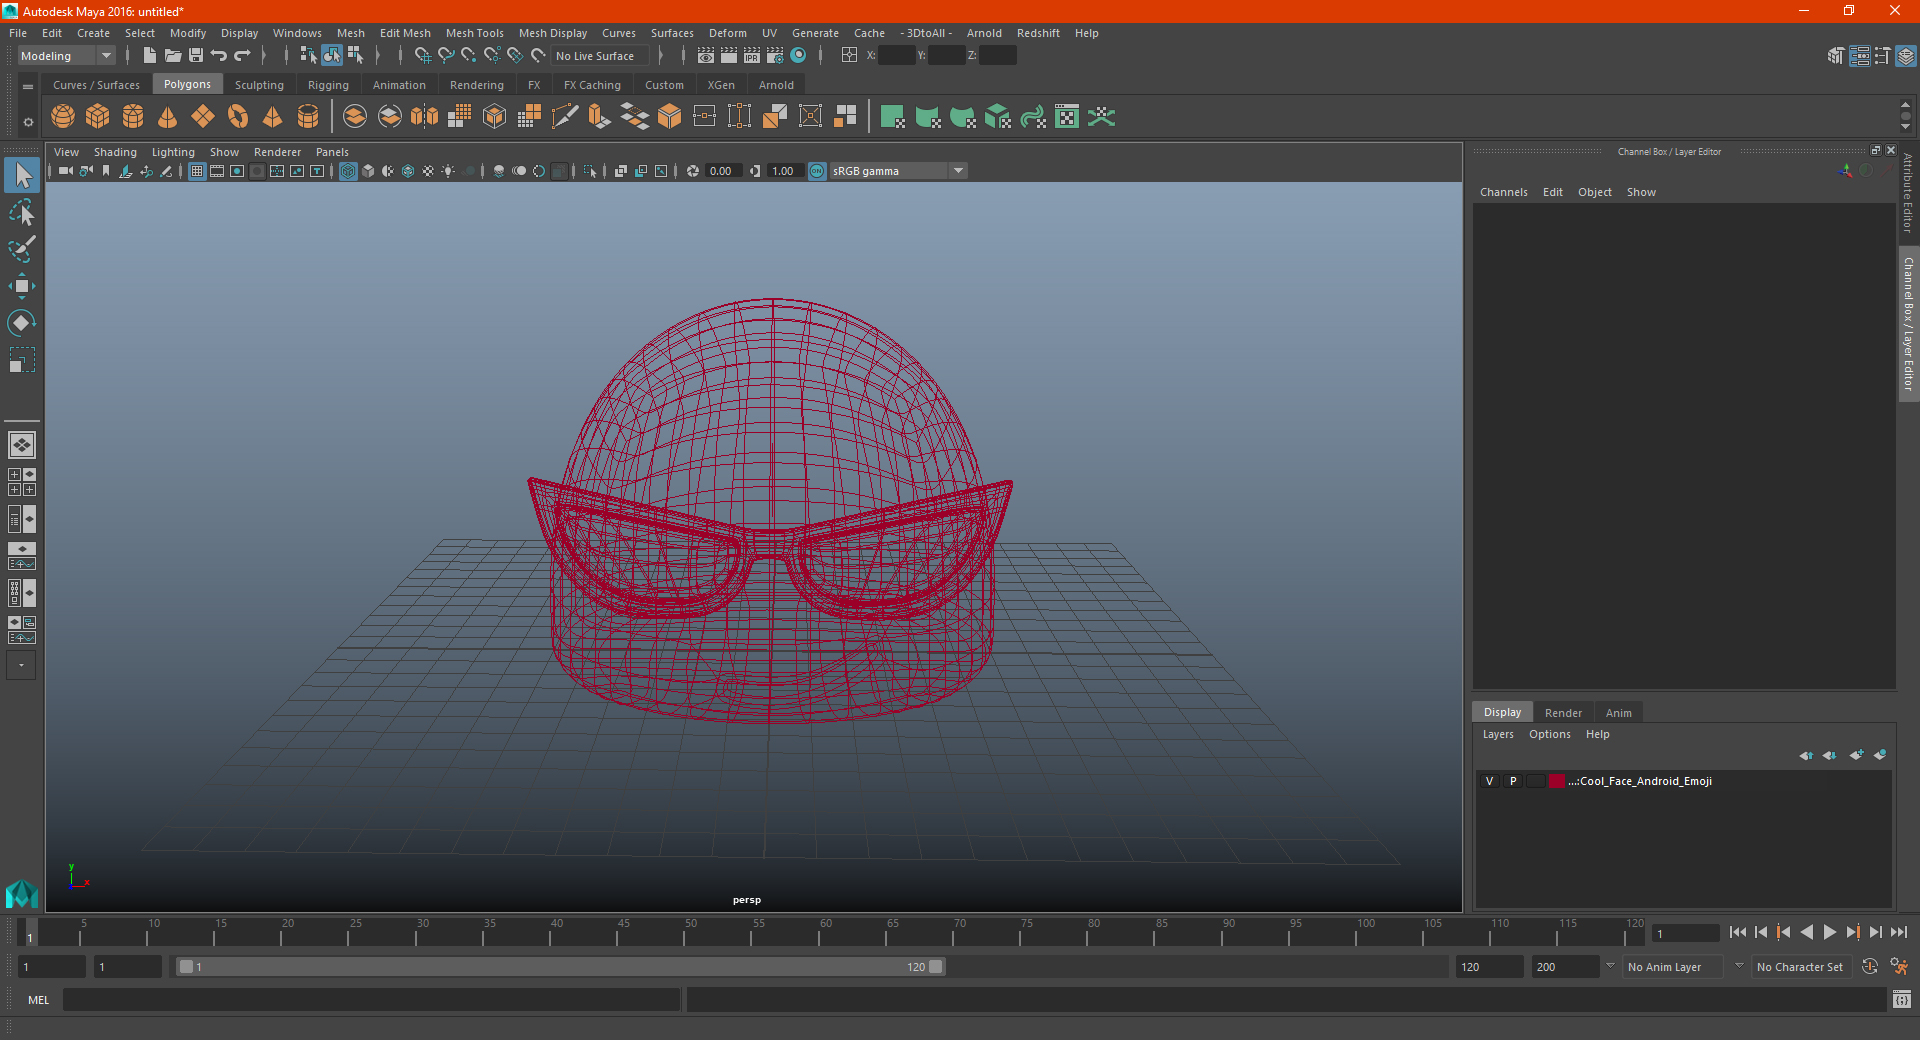Move selected layer up icon
This screenshot has height=1040, width=1920.
point(1806,755)
